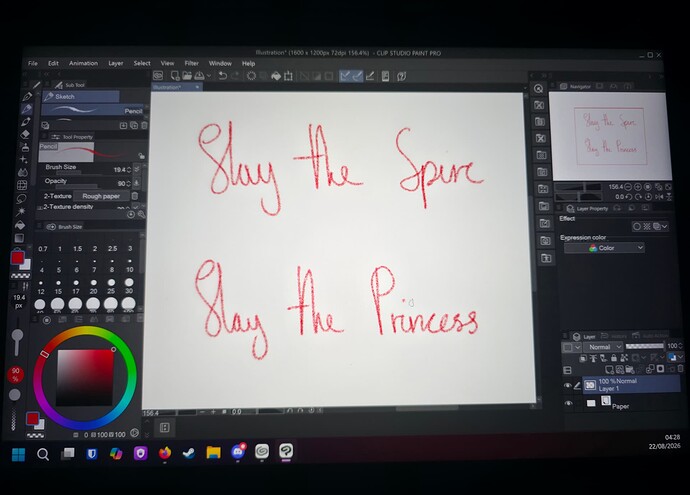Select the Auto select magic wand tool
The image size is (690, 495).
click(21, 212)
